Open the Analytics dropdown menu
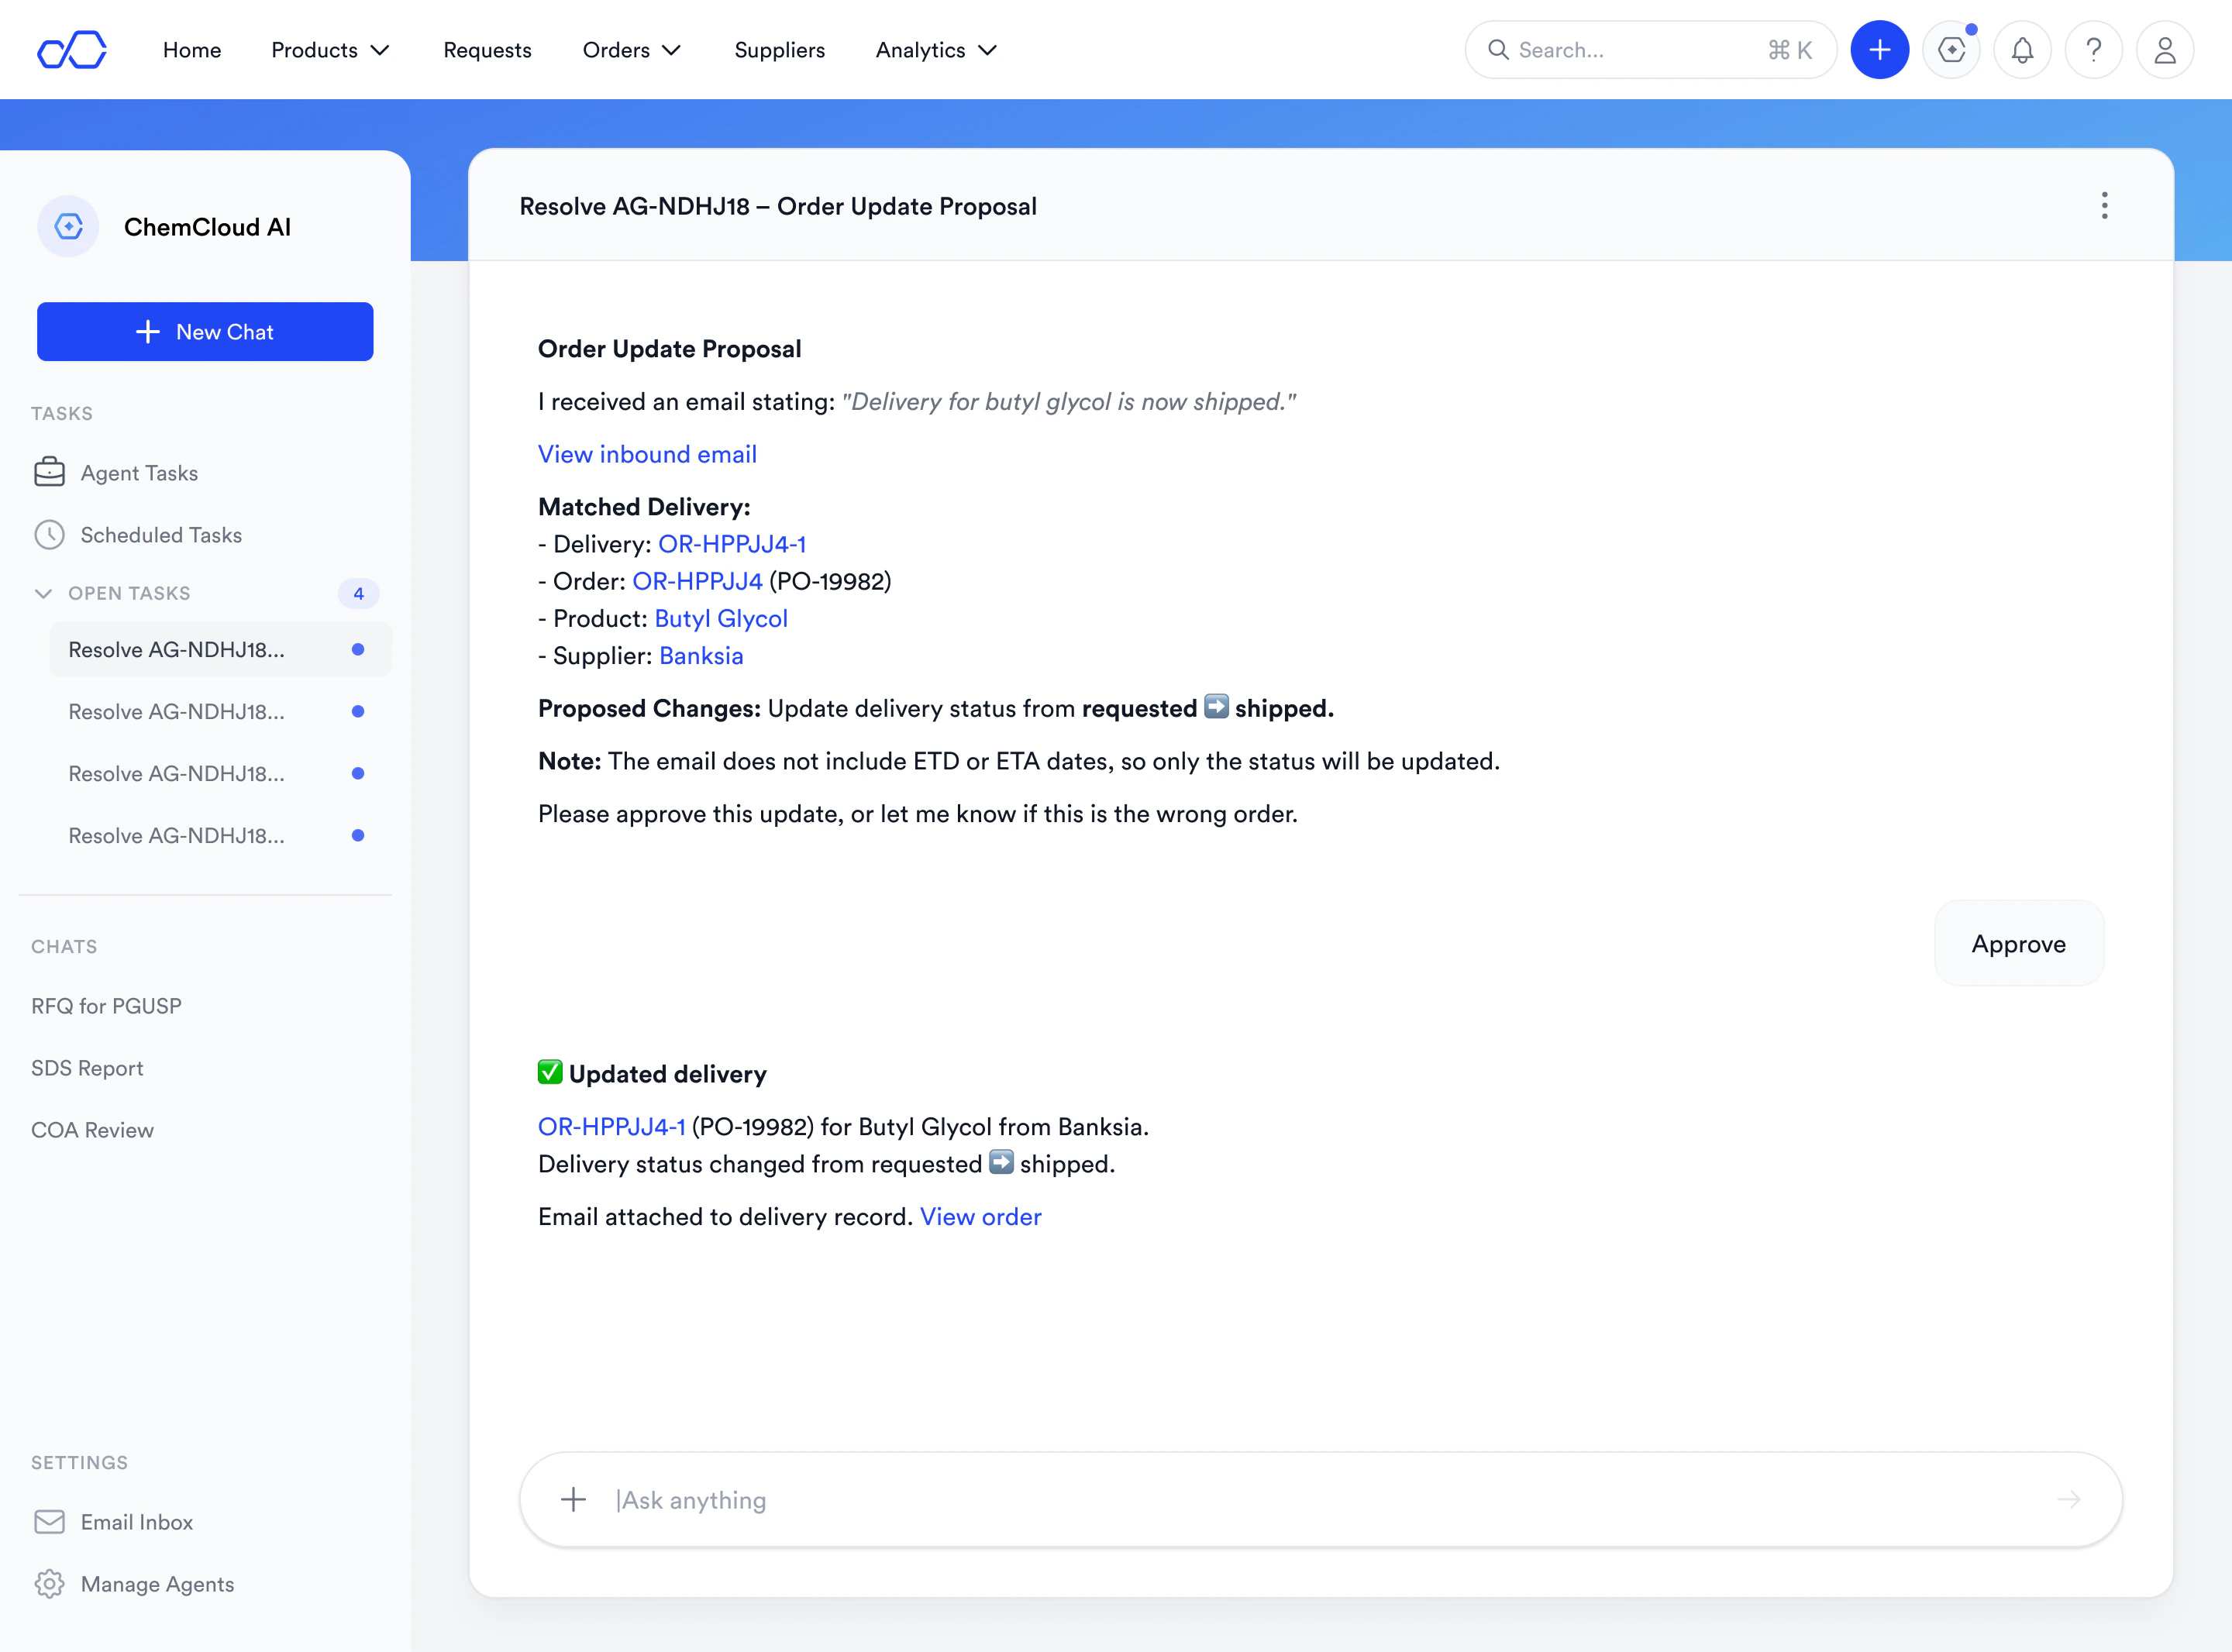Viewport: 2232px width, 1652px height. (x=936, y=50)
